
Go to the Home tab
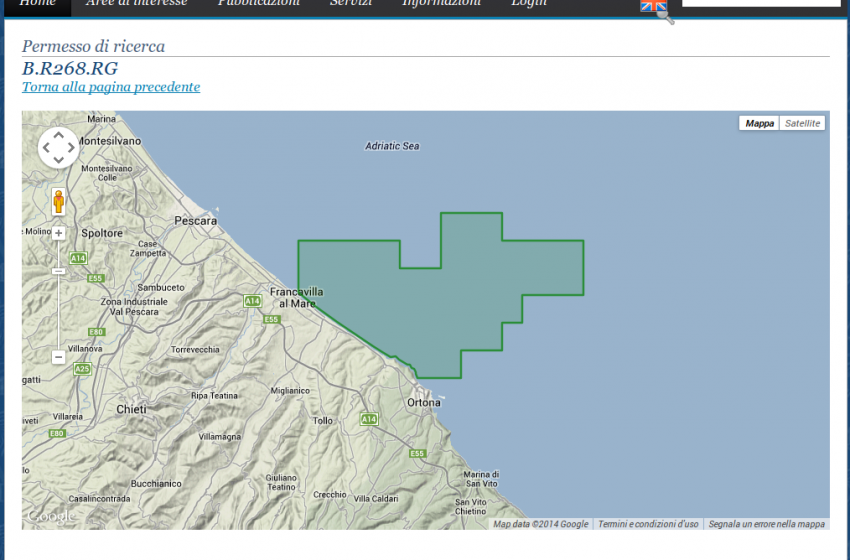click(x=38, y=4)
